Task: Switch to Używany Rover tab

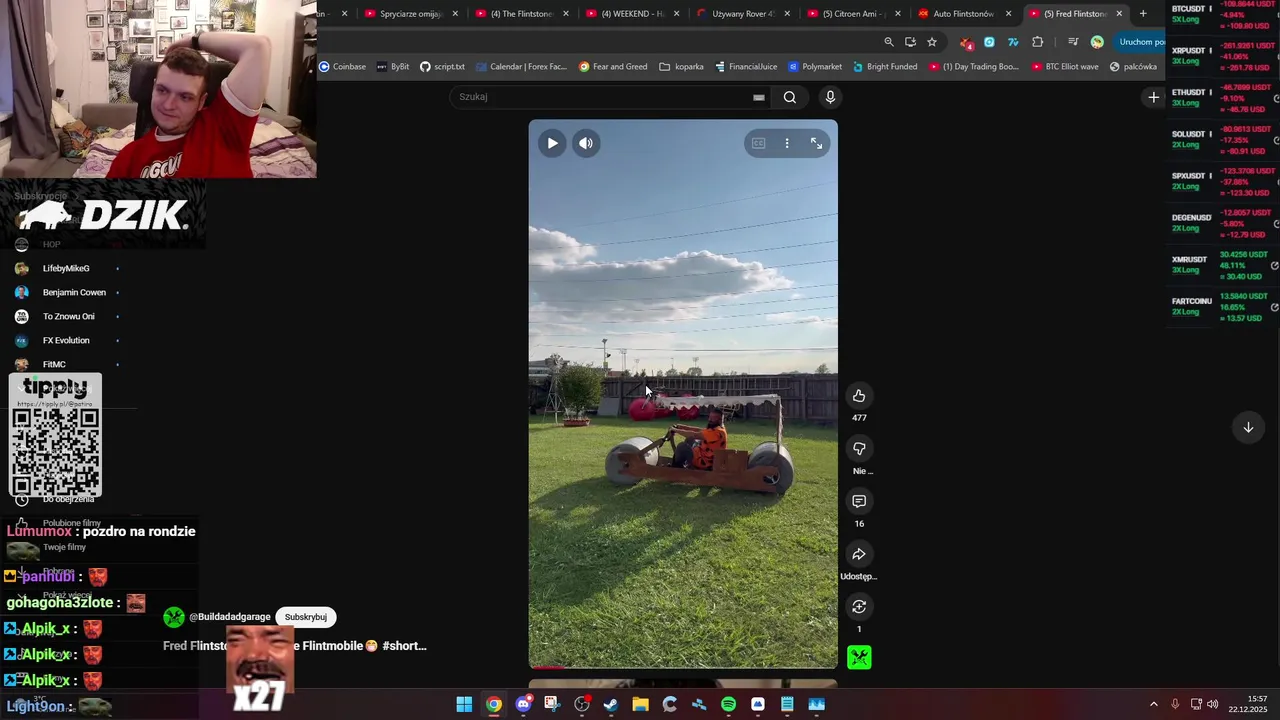Action: 743,14
